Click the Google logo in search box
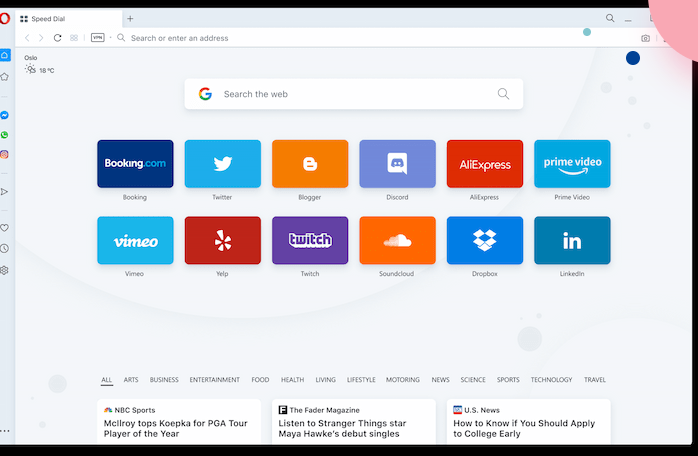The image size is (698, 456). click(x=205, y=94)
